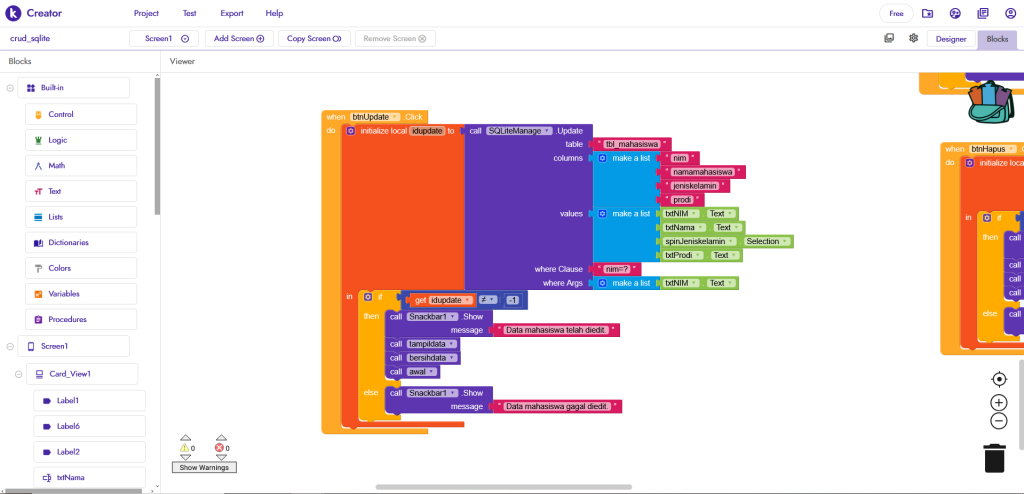Select the Colors block category

point(60,268)
